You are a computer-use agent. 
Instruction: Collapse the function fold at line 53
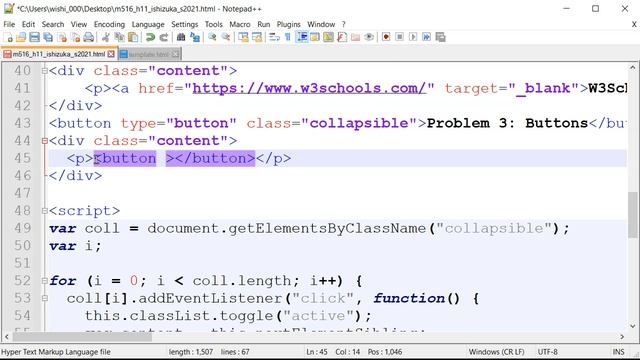pos(44,299)
